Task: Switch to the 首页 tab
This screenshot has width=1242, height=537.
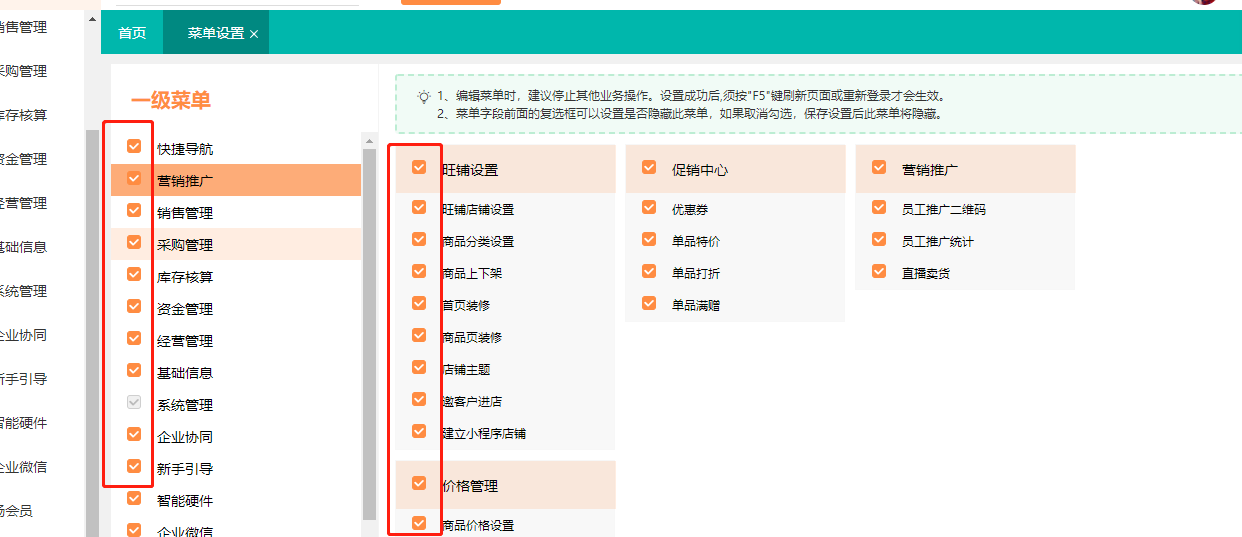Action: point(132,33)
